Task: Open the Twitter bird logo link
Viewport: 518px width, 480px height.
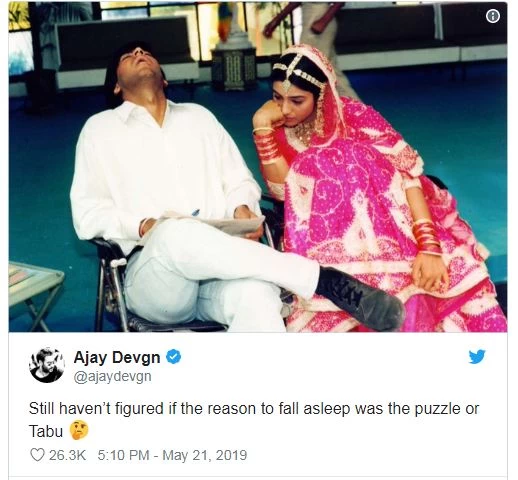Action: click(477, 357)
